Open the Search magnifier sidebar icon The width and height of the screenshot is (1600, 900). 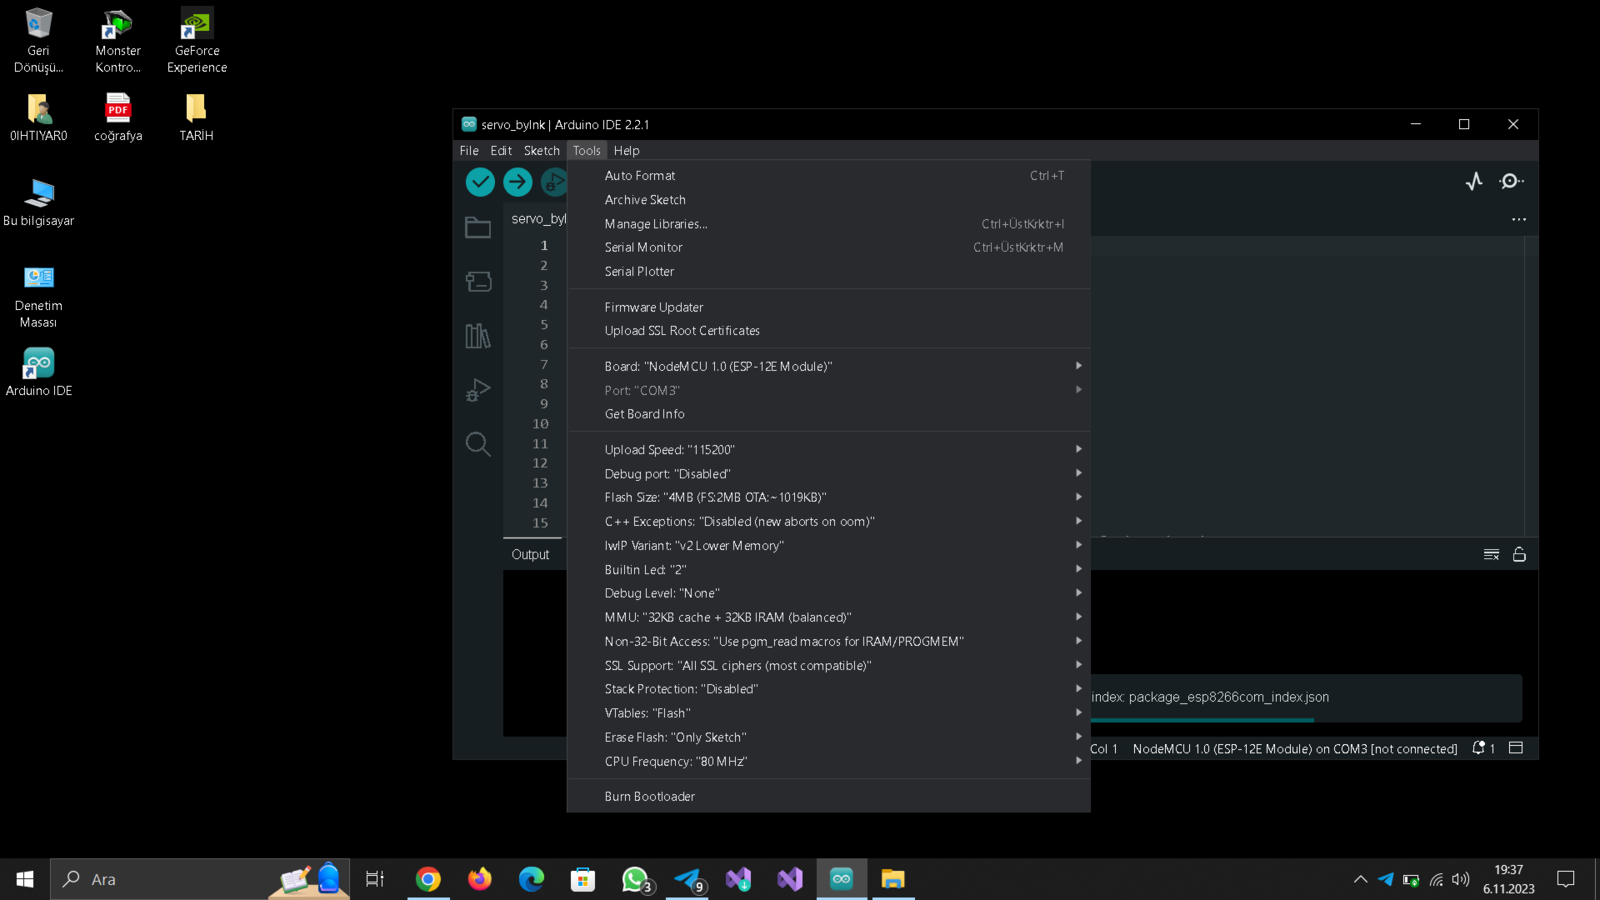(478, 444)
